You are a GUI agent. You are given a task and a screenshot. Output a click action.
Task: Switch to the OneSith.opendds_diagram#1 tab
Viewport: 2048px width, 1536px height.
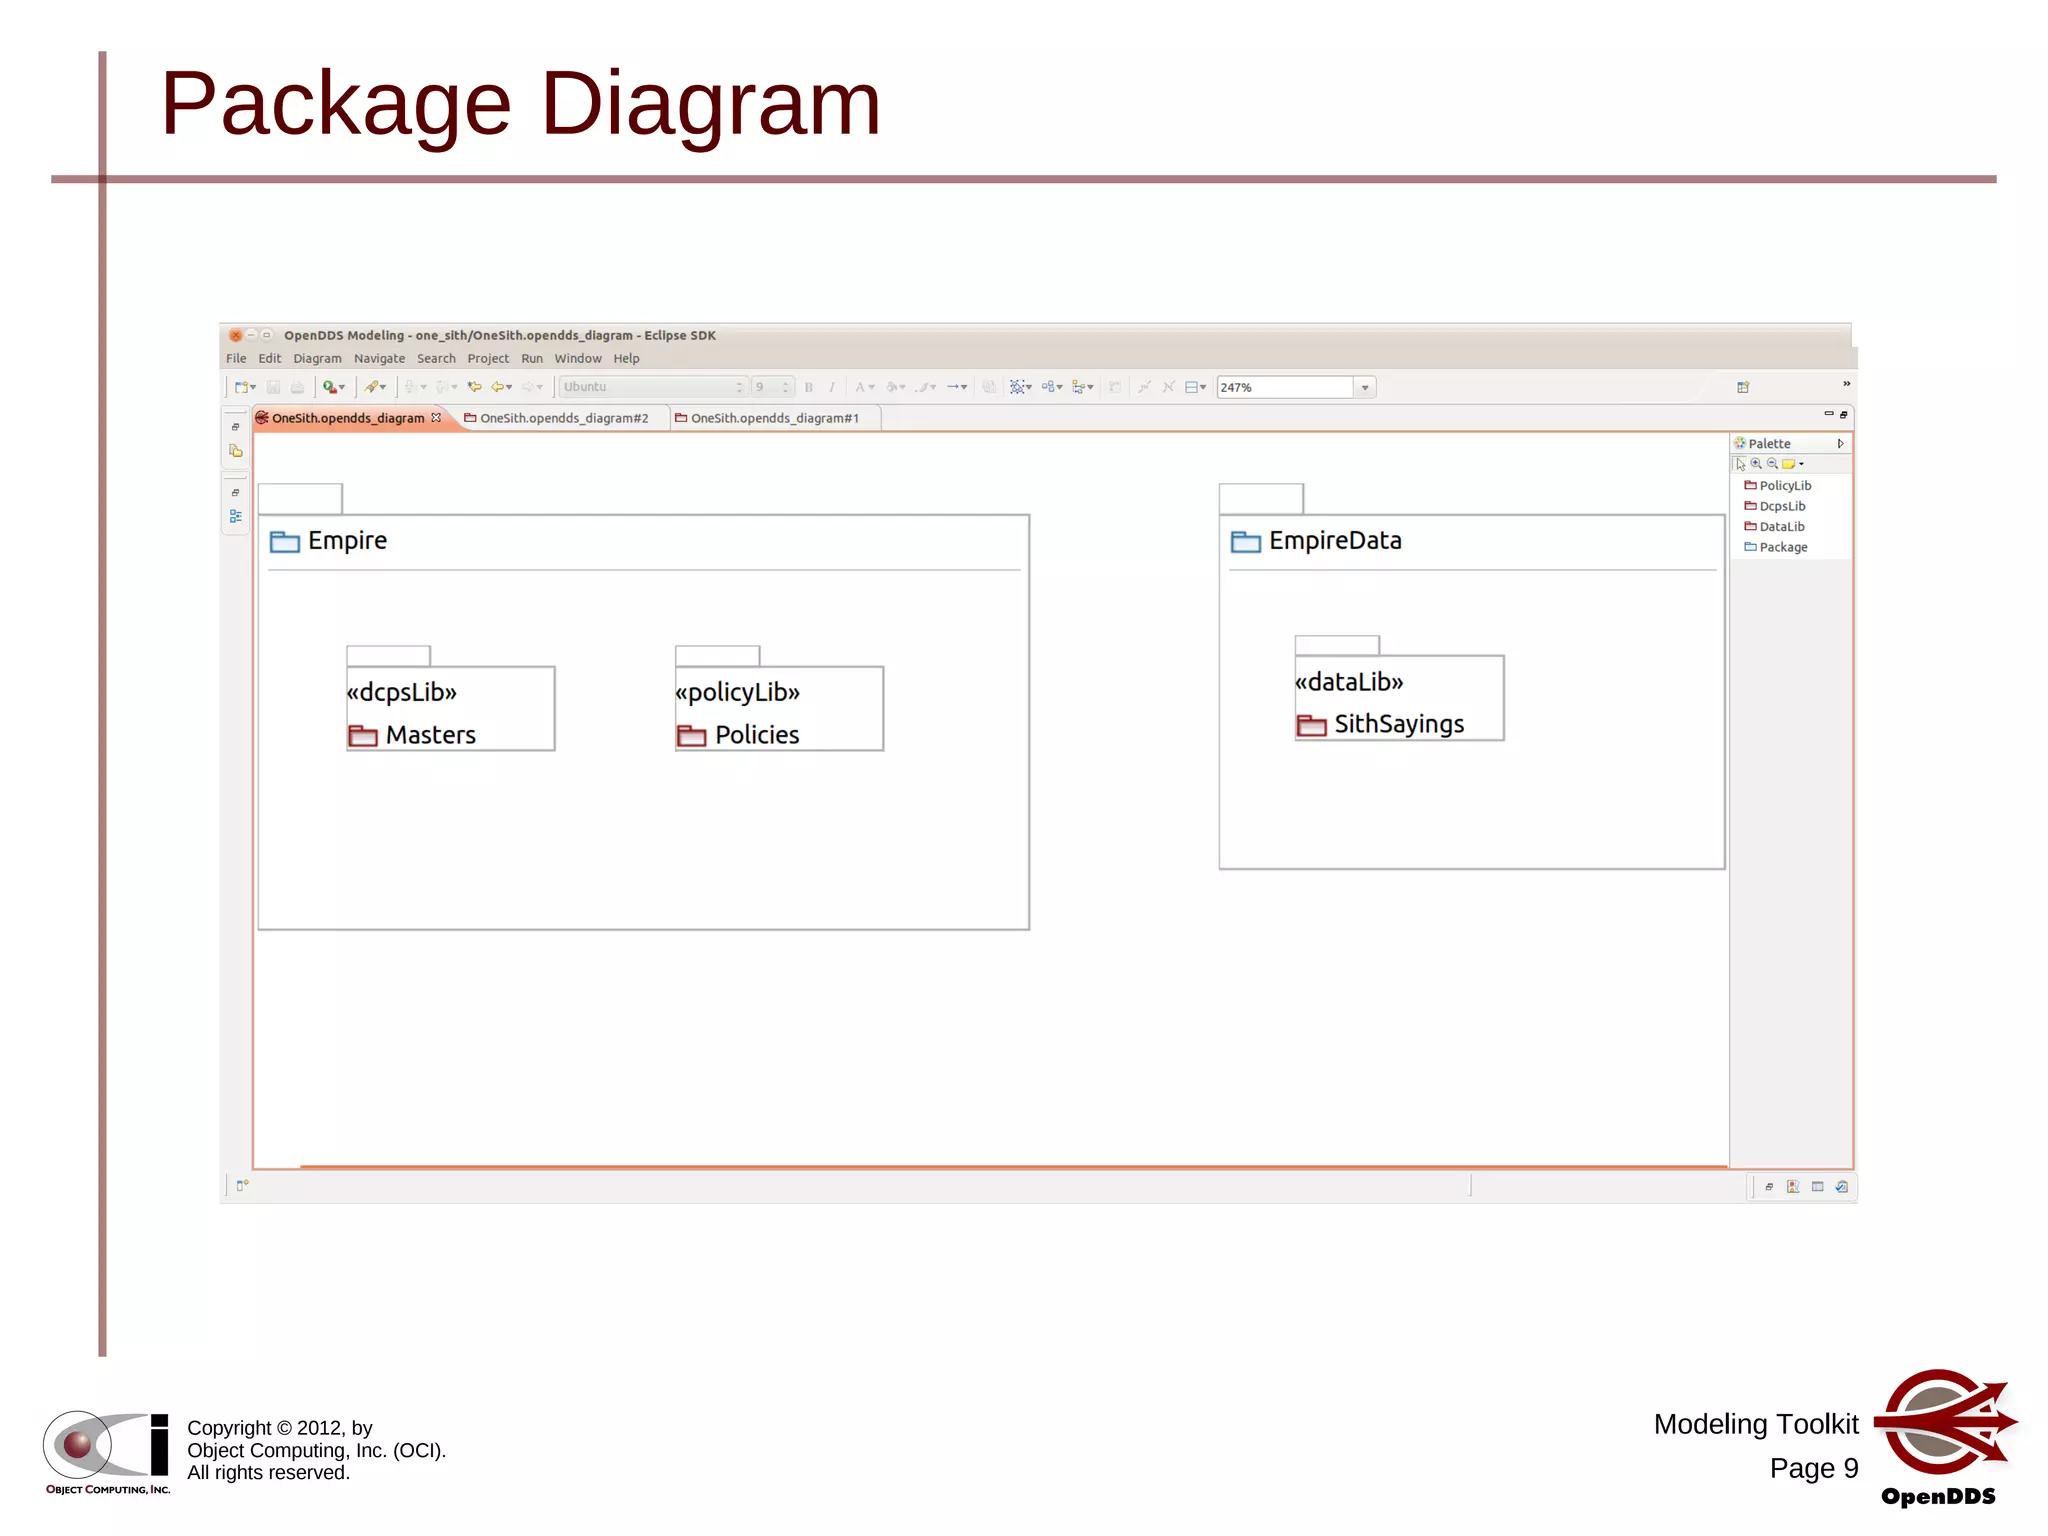(774, 418)
